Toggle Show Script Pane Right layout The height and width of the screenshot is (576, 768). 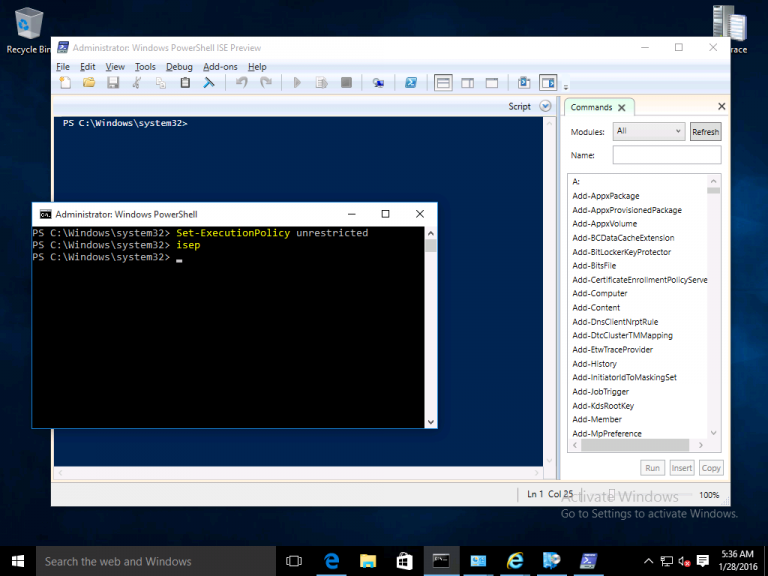[x=467, y=83]
